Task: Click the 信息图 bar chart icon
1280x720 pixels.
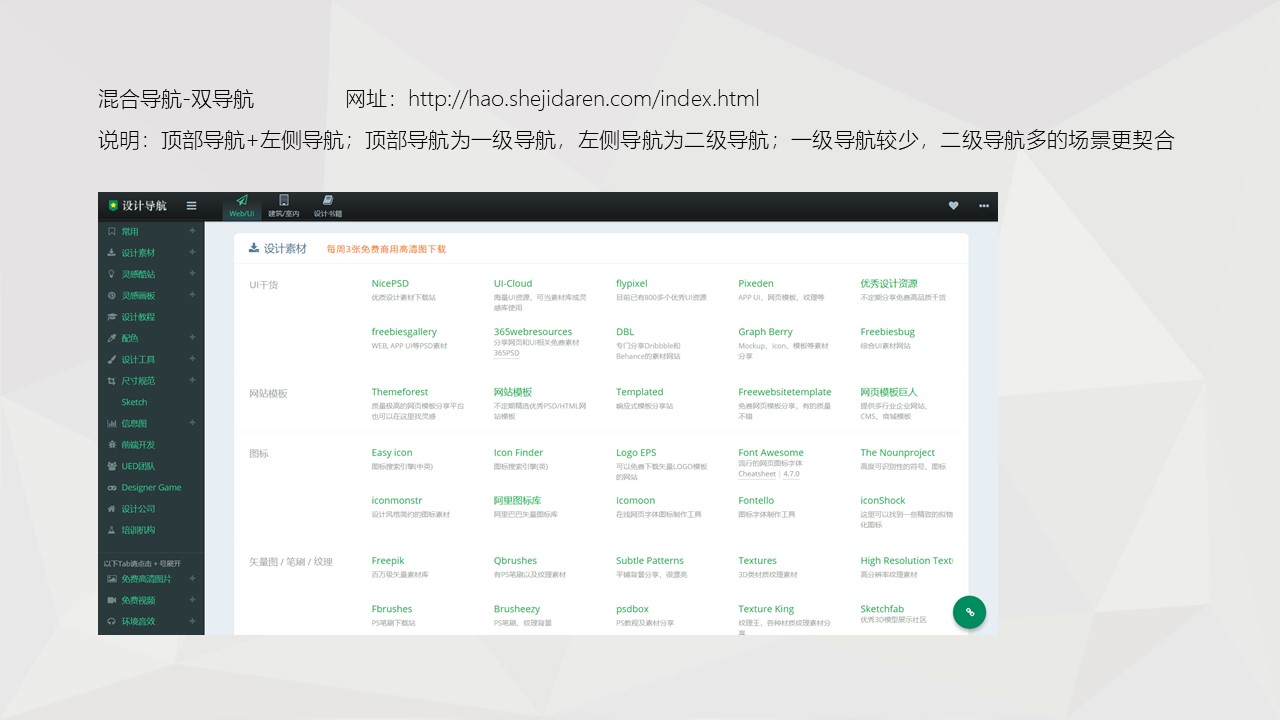Action: pyautogui.click(x=112, y=424)
